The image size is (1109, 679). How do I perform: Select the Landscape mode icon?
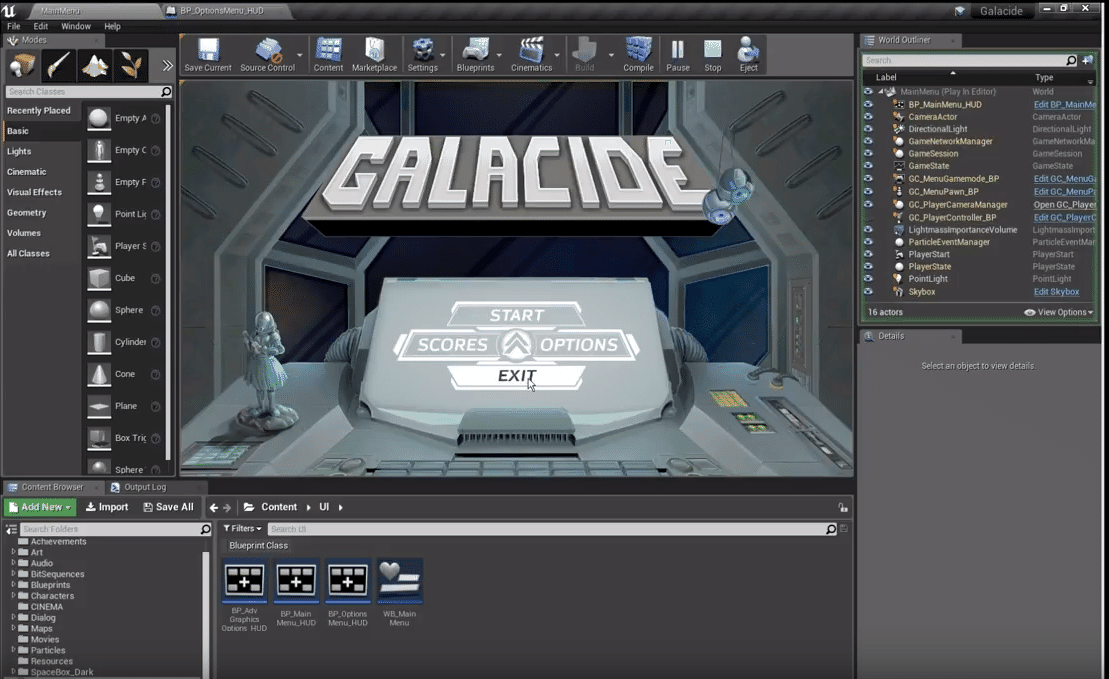95,66
